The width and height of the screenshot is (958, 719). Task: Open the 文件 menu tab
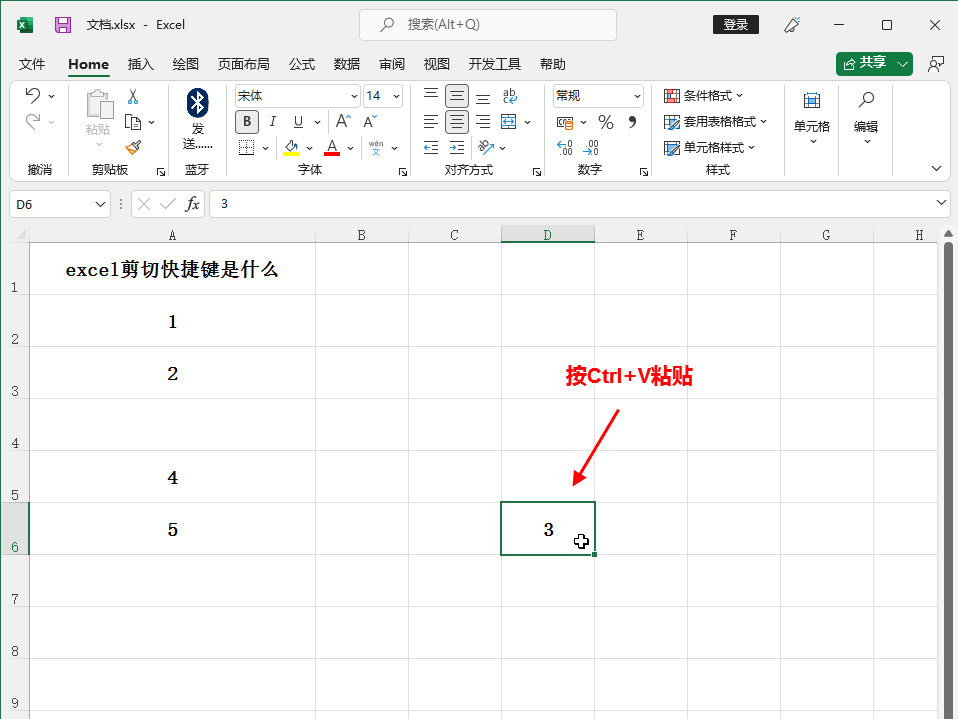pyautogui.click(x=32, y=64)
